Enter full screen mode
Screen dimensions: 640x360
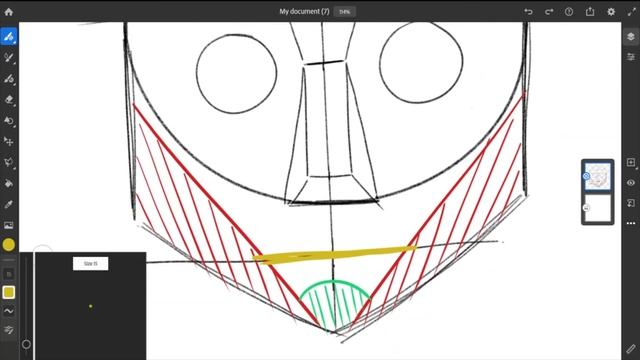click(x=631, y=12)
